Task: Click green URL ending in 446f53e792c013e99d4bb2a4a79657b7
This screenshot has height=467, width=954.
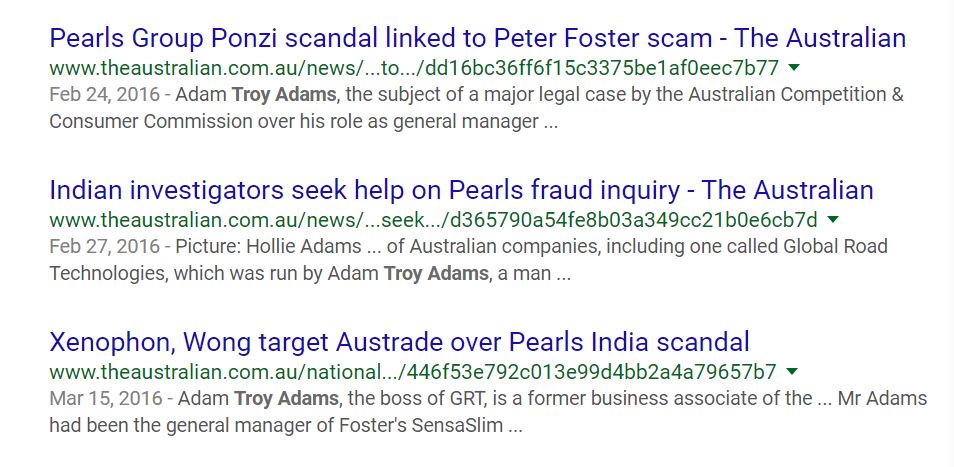Action: [x=413, y=372]
